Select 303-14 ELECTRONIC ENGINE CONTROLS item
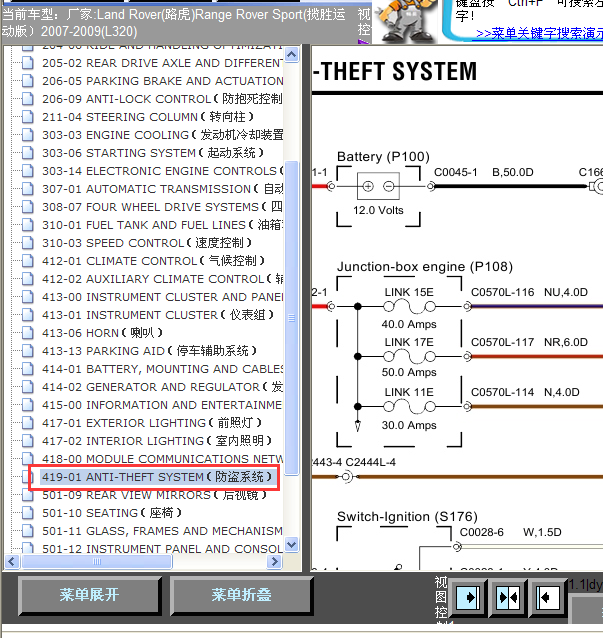The width and height of the screenshot is (603, 638). pos(163,171)
